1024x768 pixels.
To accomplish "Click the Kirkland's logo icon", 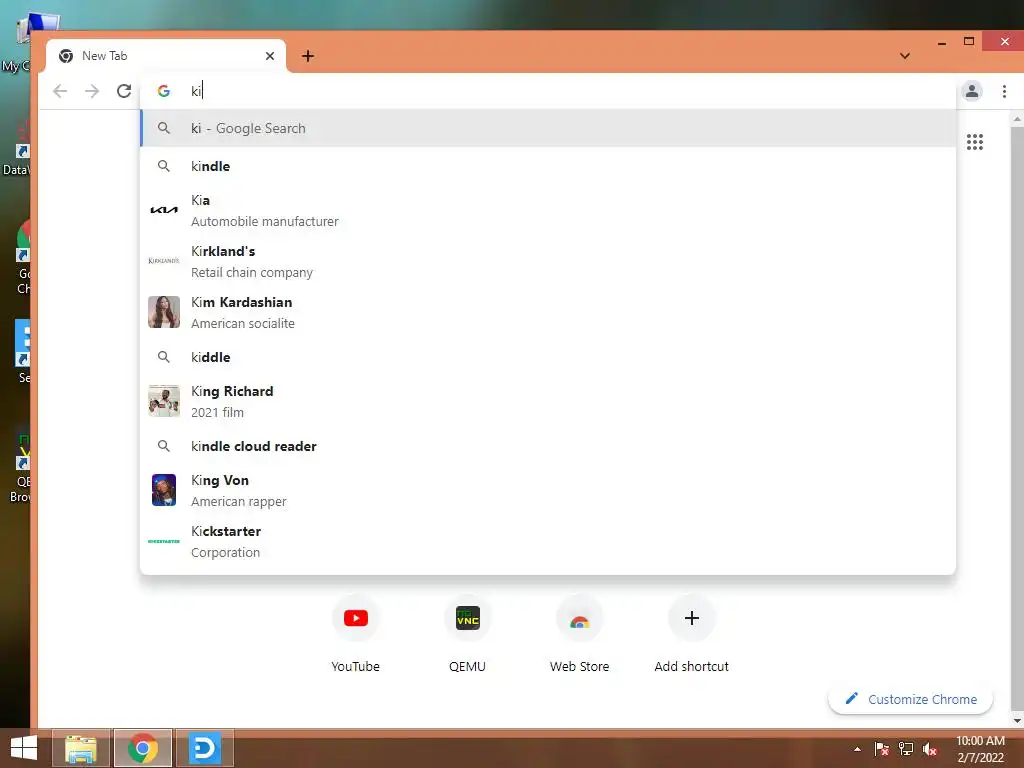I will coord(164,261).
